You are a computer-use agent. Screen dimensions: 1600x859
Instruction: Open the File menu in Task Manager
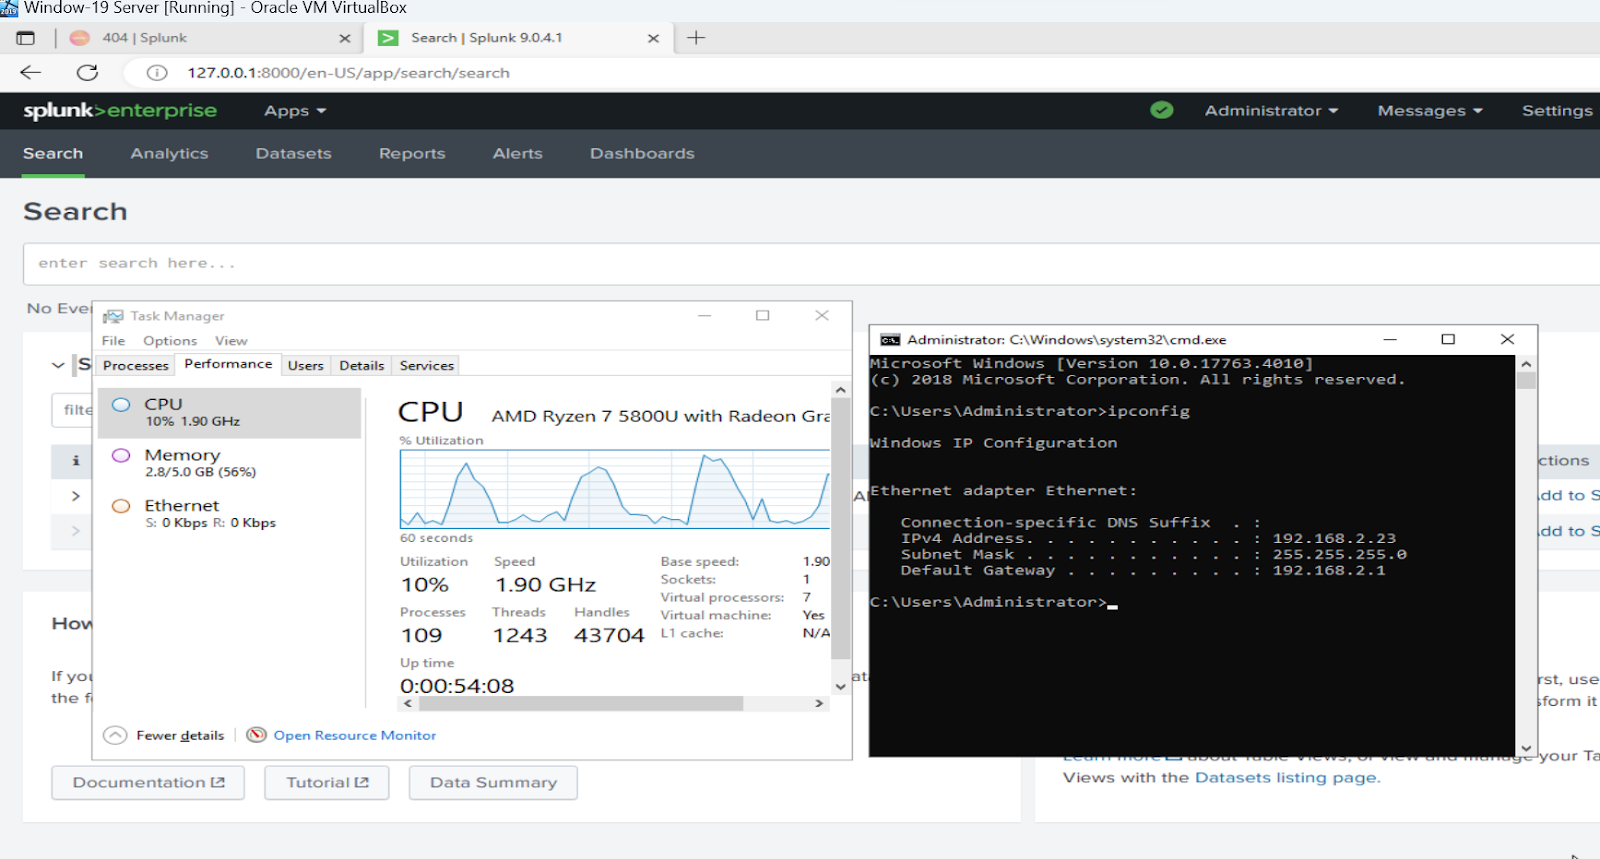click(x=113, y=341)
